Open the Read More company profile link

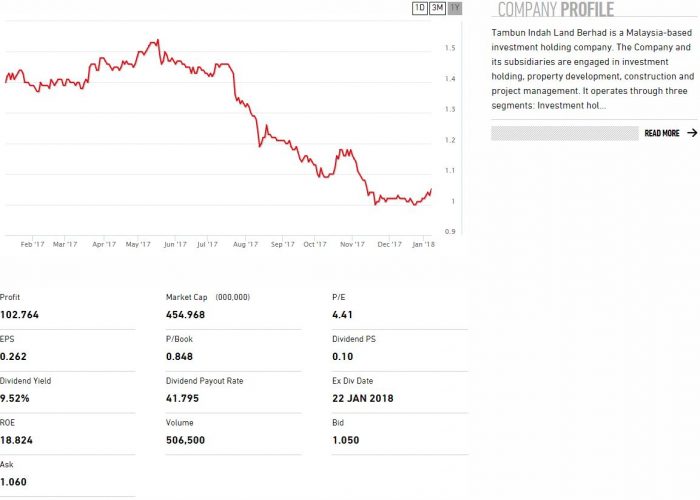[662, 133]
